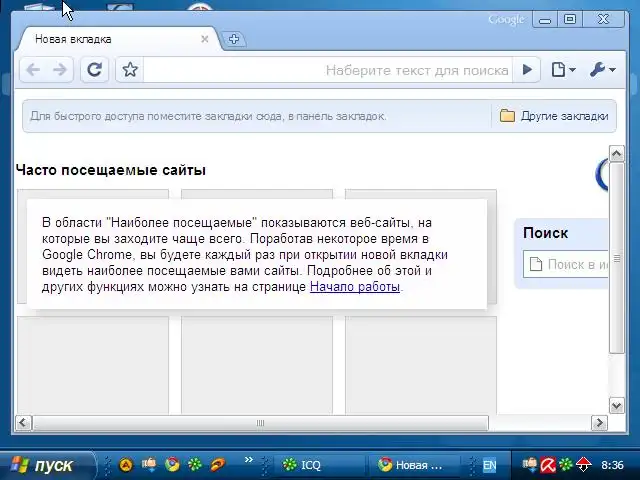Open a new tab with the plus button

tap(233, 39)
